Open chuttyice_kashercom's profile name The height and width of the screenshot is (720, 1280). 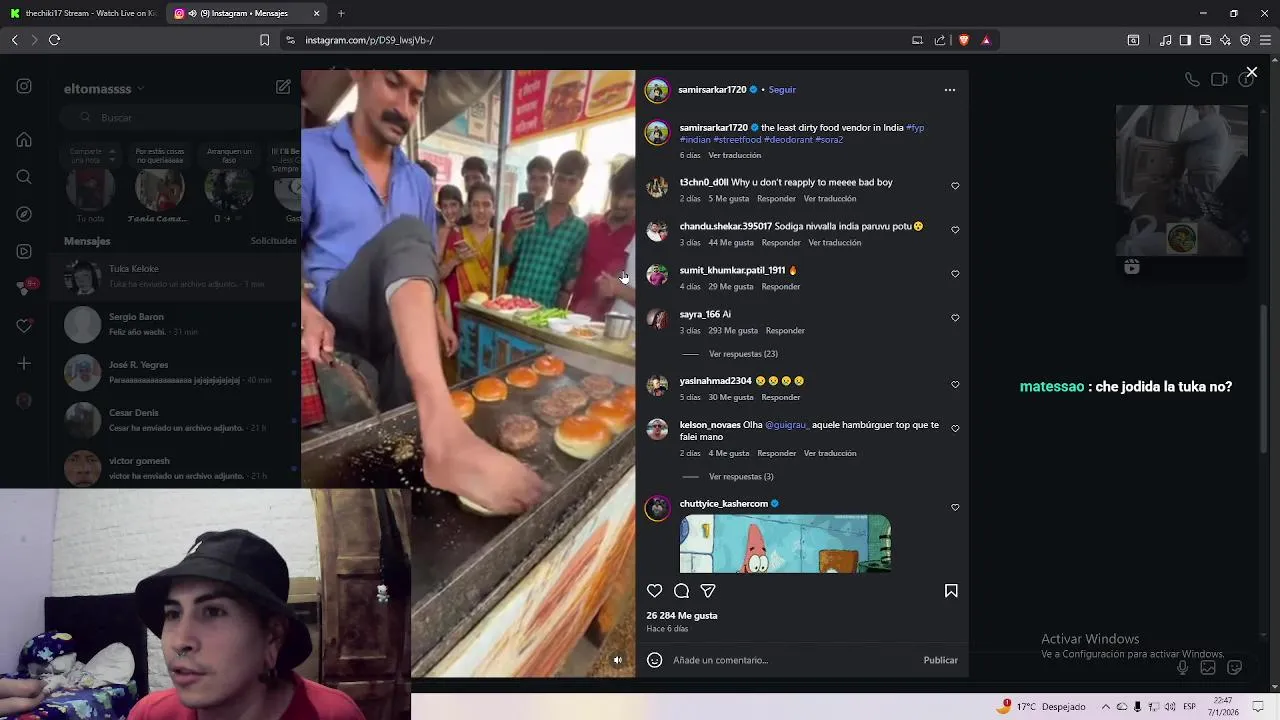pyautogui.click(x=724, y=504)
